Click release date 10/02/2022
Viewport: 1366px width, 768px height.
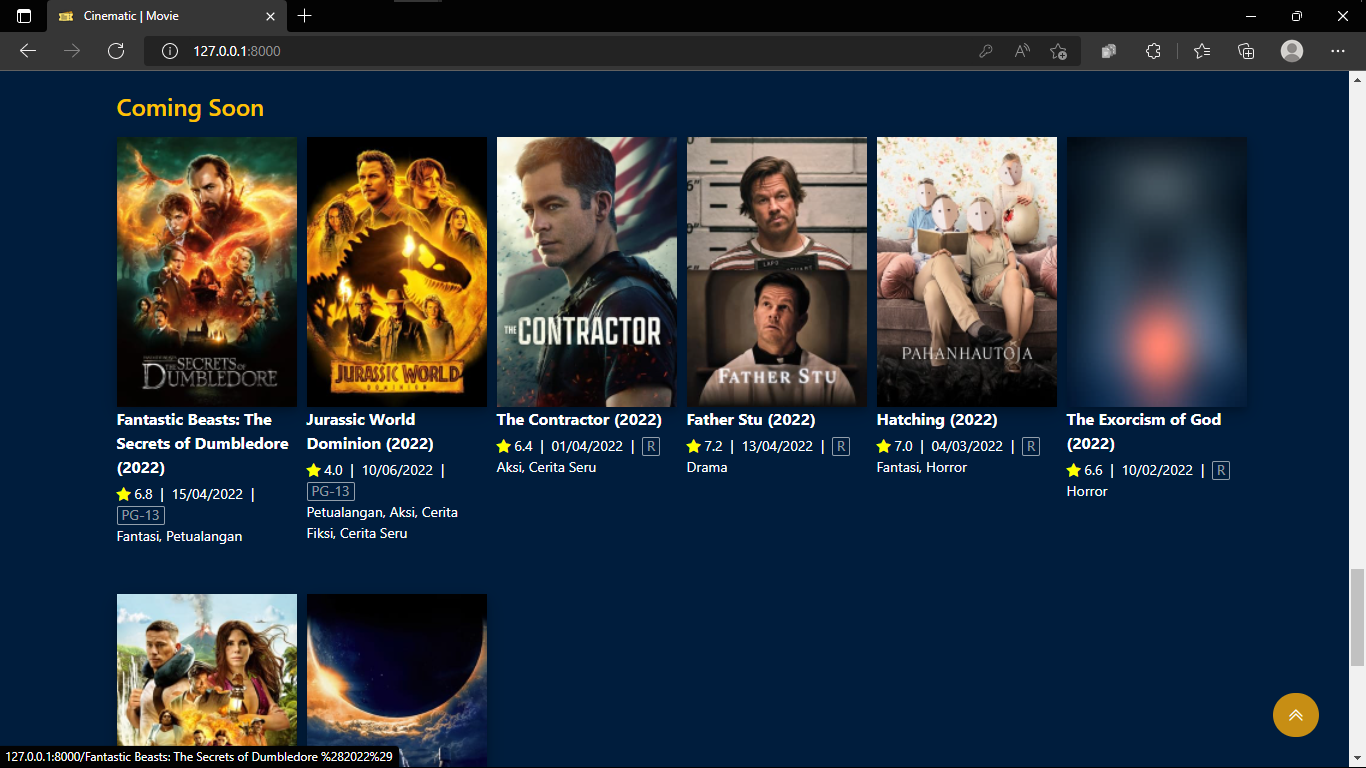click(x=1157, y=470)
